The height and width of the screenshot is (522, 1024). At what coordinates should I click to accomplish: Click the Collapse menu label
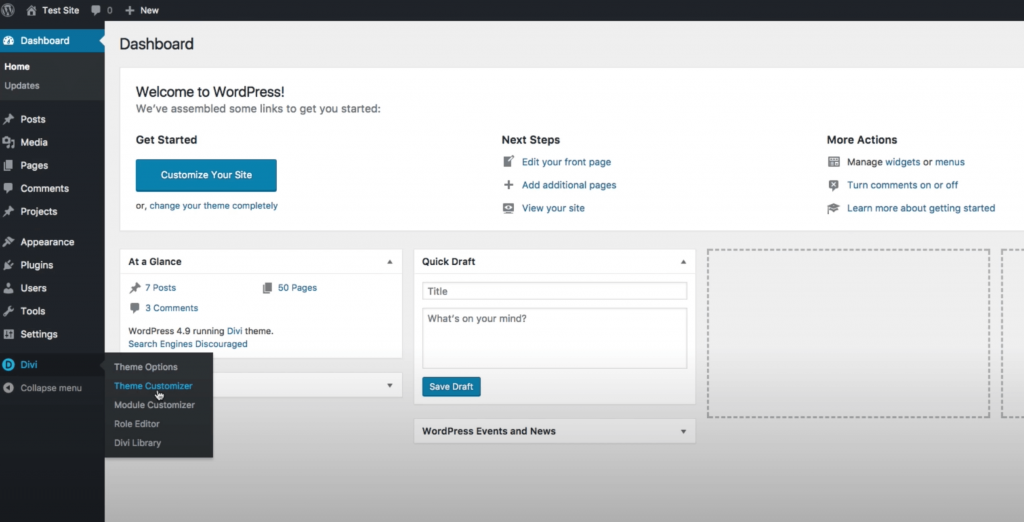[x=51, y=388]
